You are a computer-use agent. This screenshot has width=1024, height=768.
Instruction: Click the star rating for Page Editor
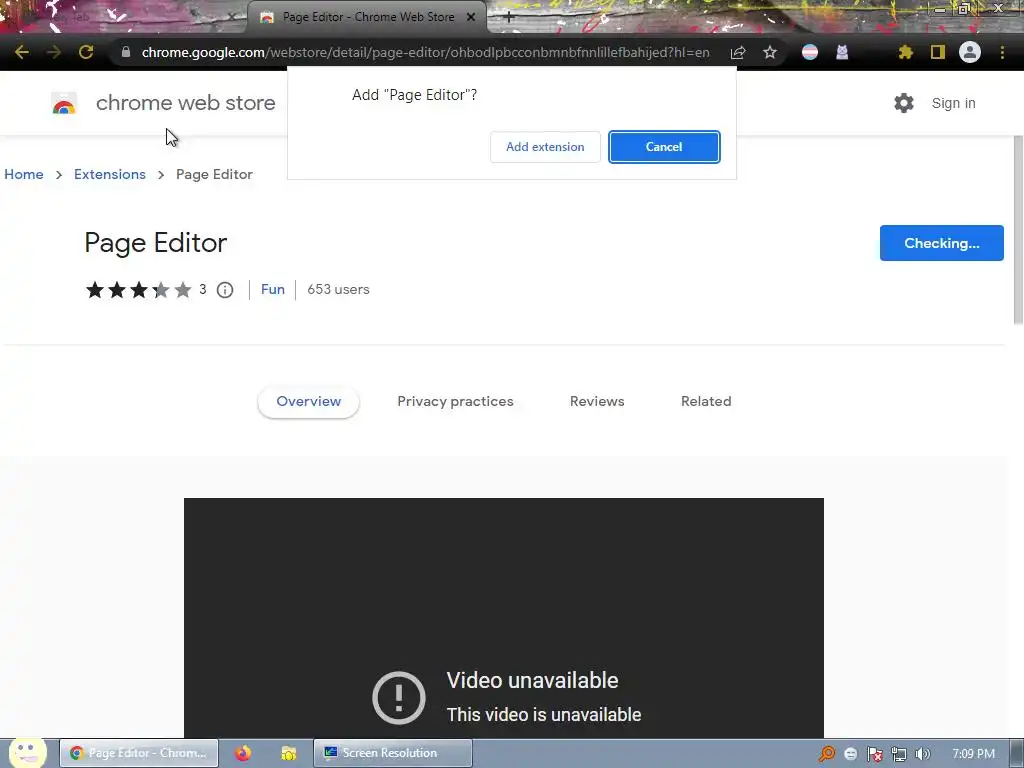(x=138, y=290)
